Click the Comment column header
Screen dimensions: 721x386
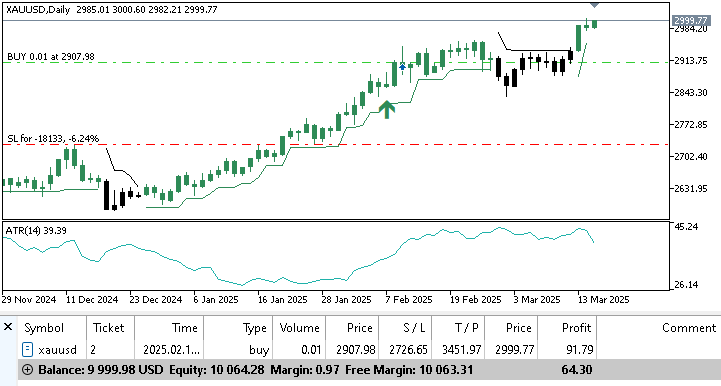[689, 328]
